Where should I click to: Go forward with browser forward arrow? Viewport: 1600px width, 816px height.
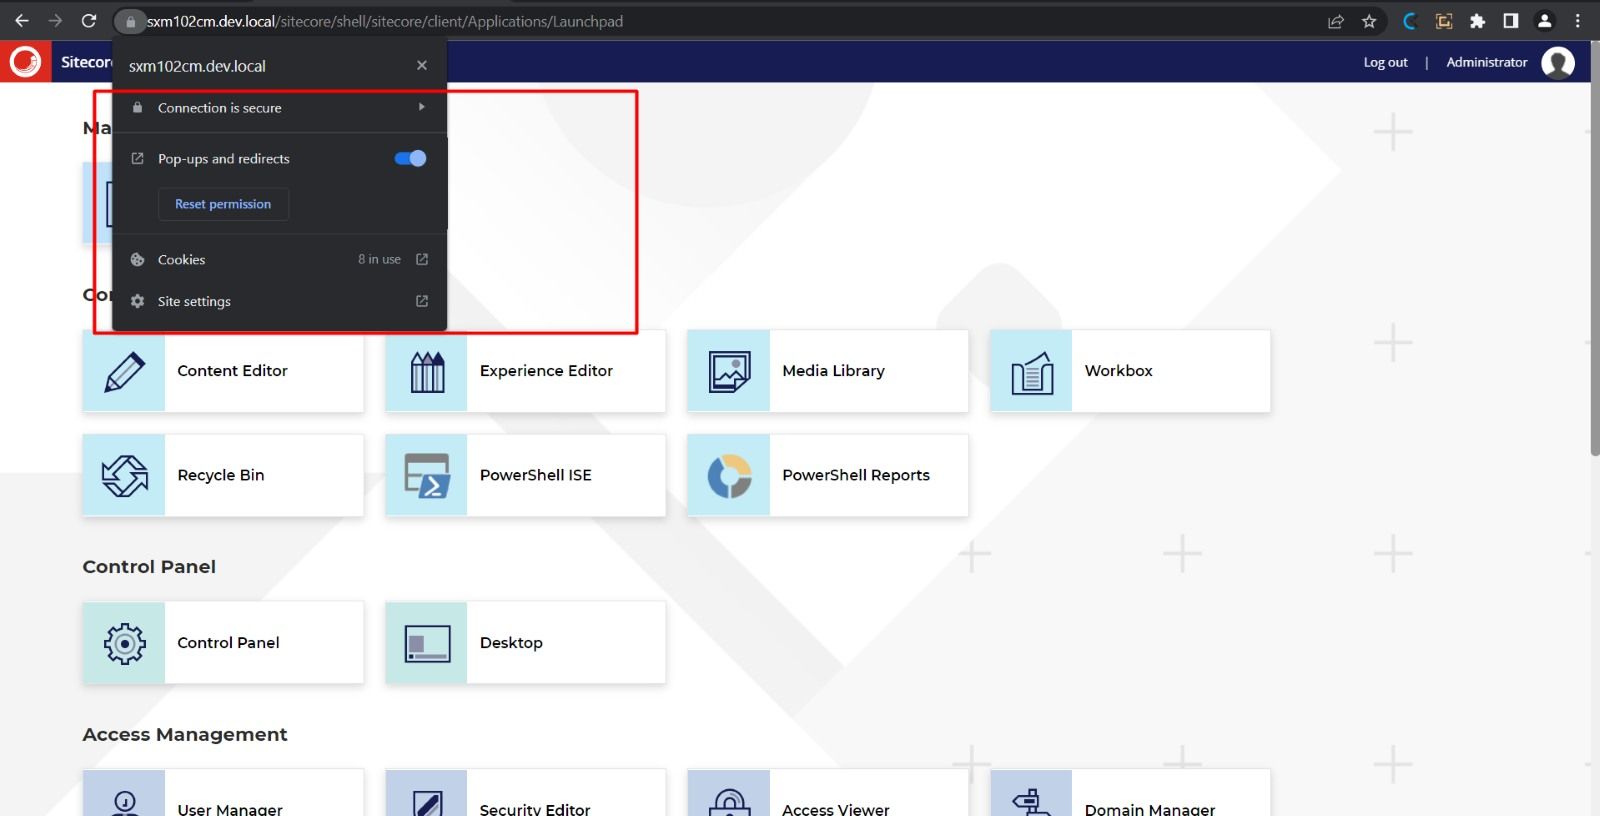coord(55,21)
